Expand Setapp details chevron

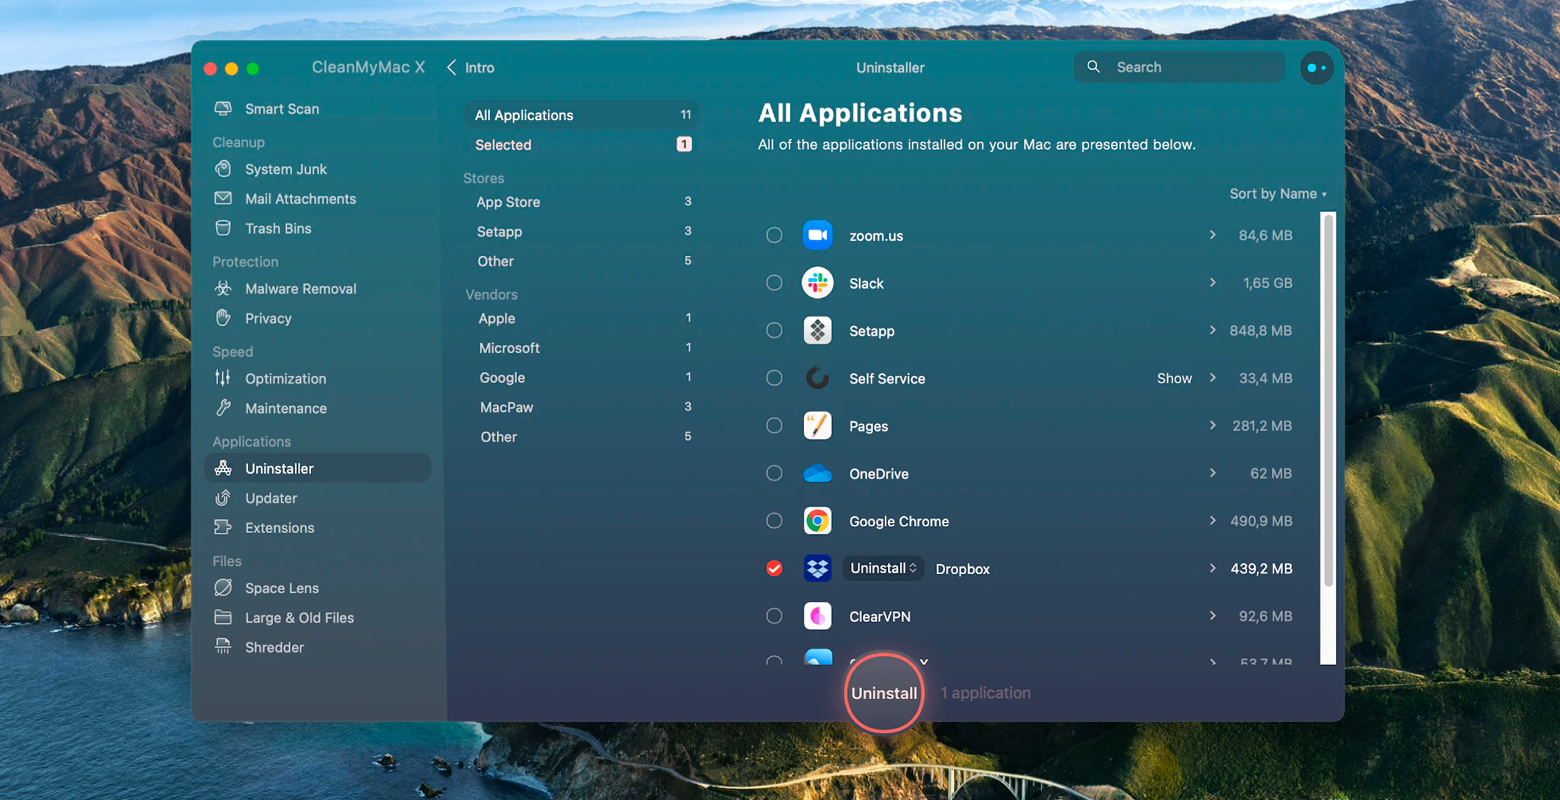[1212, 330]
